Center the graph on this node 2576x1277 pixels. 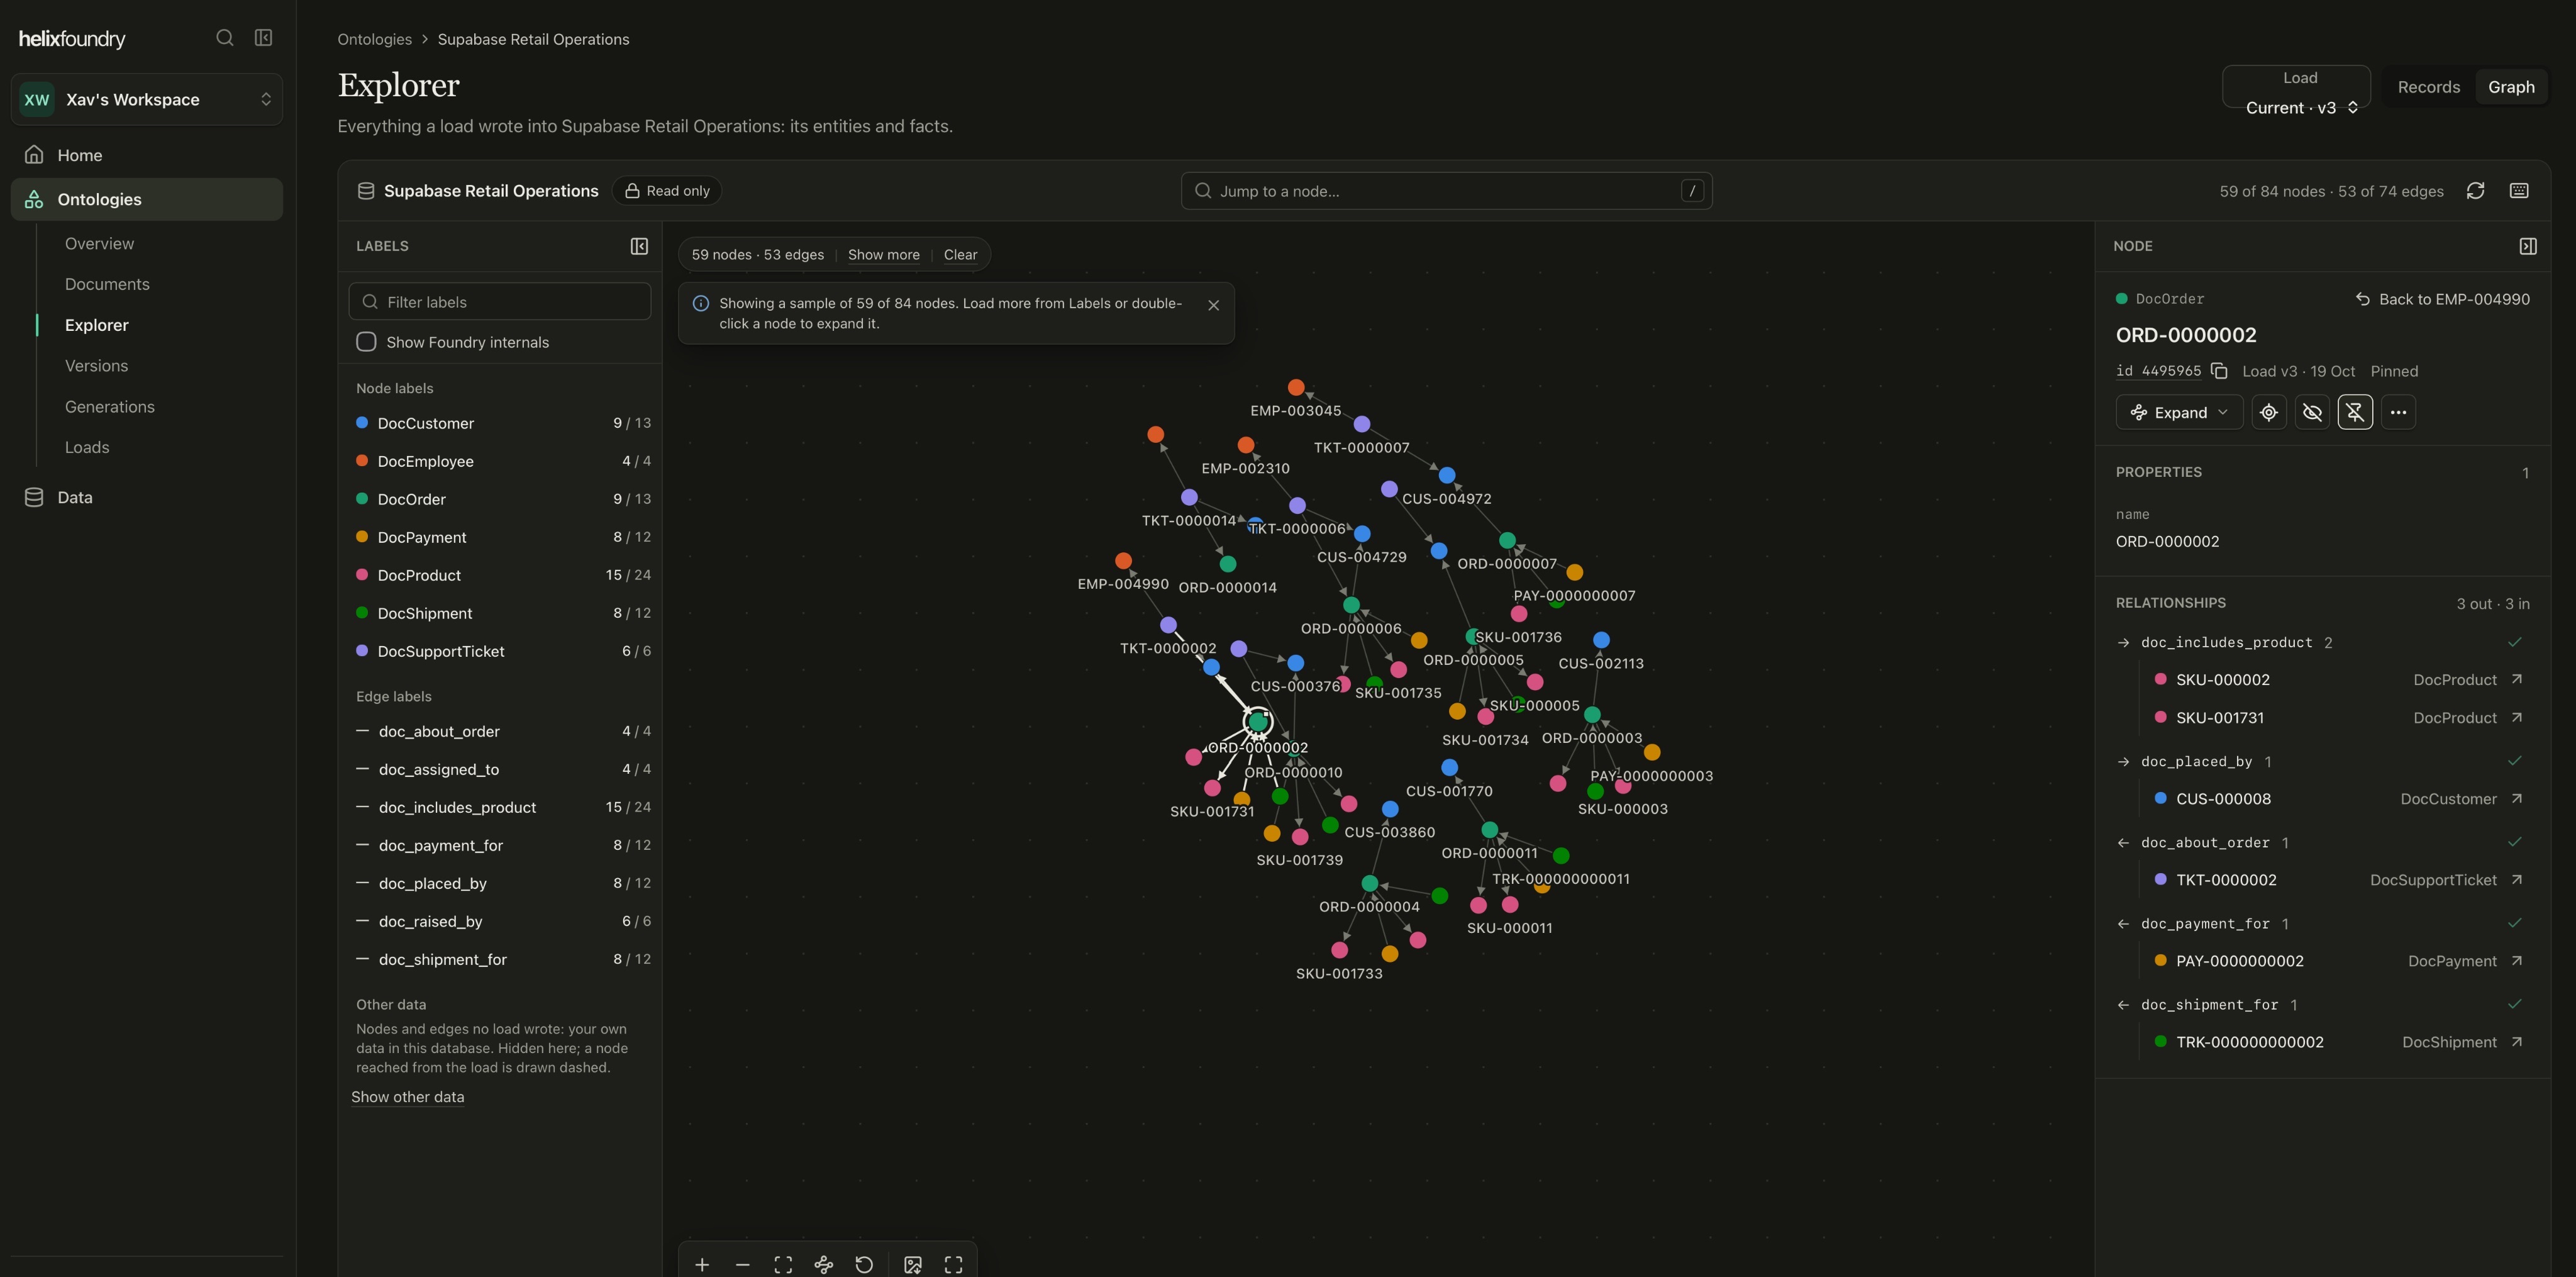(x=2269, y=412)
